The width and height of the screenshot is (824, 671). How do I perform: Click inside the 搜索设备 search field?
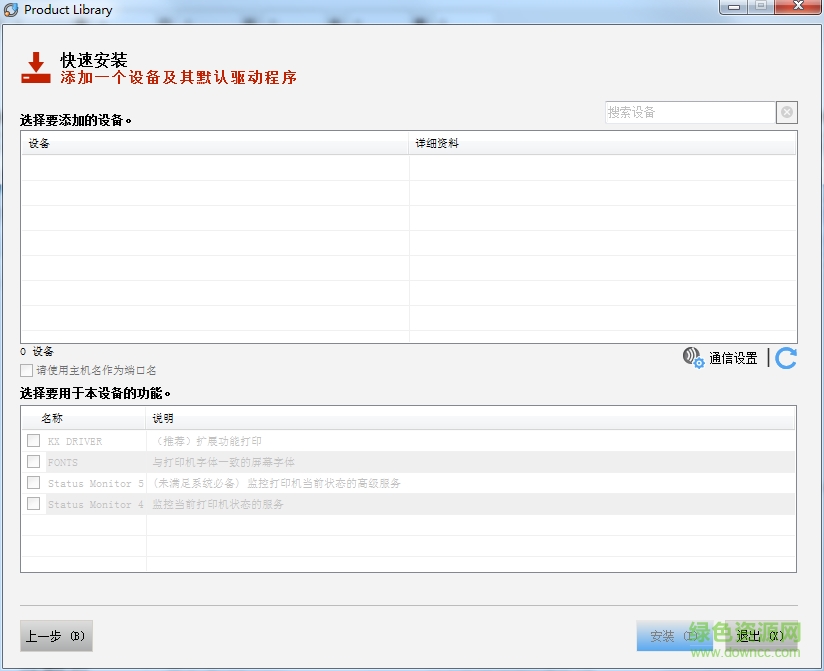(690, 112)
